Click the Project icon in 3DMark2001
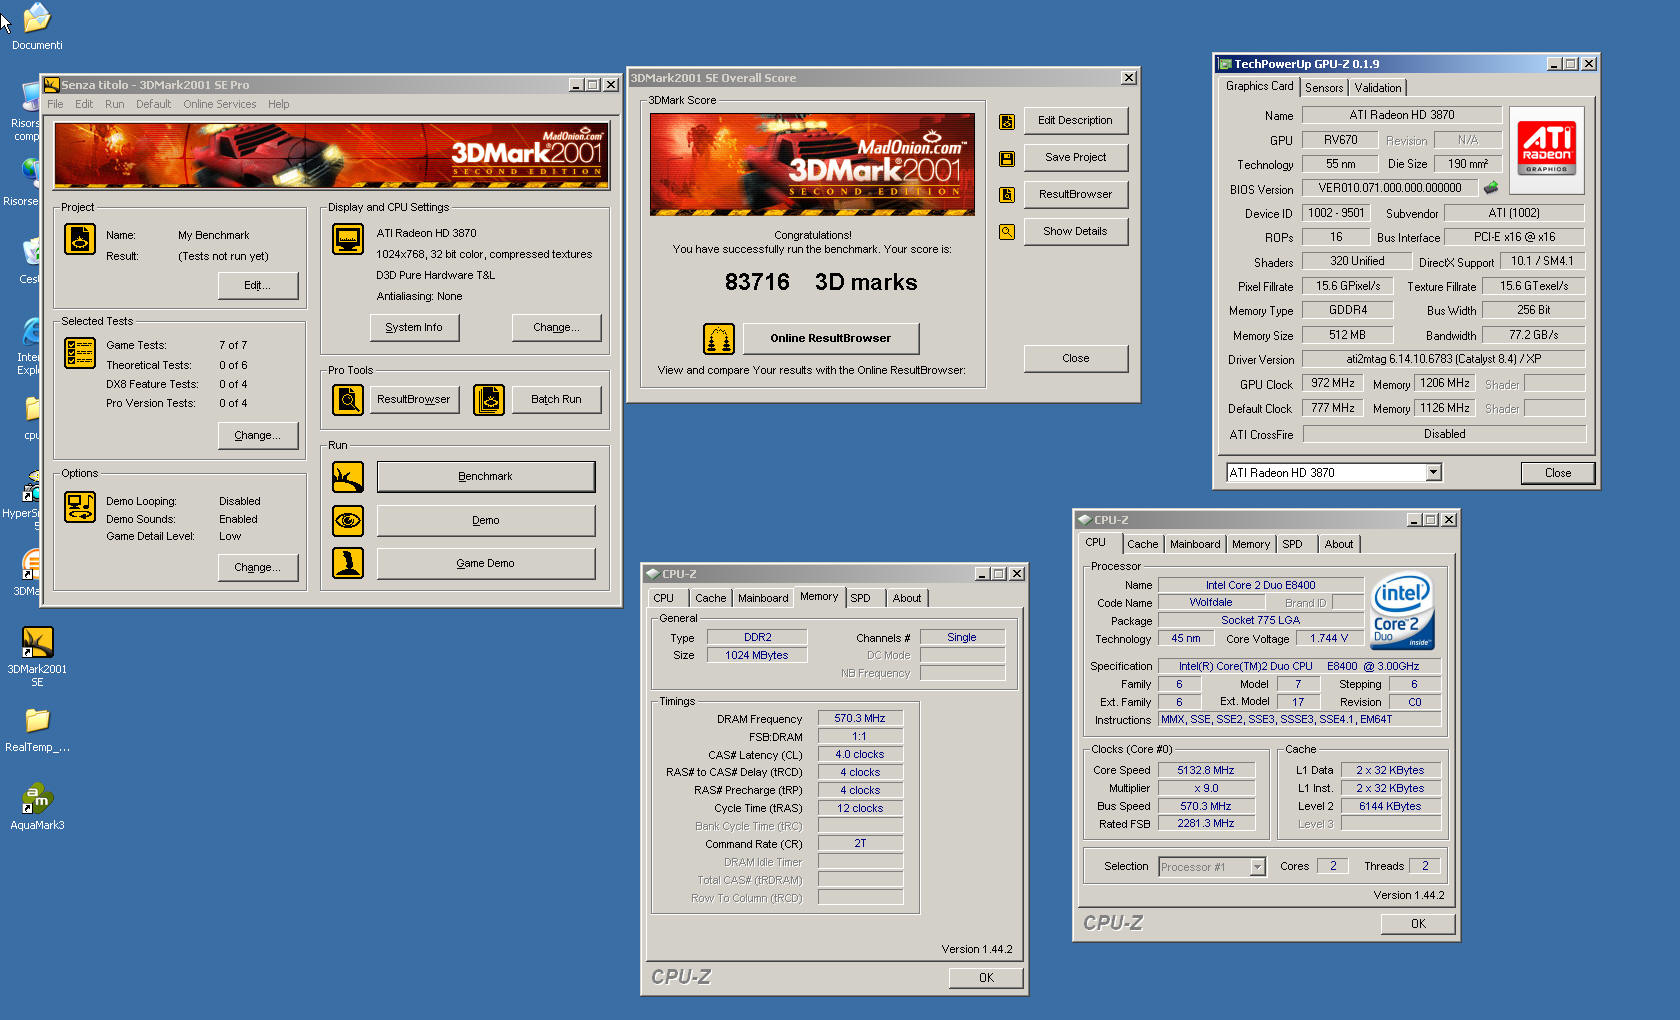This screenshot has width=1680, height=1020. tap(80, 239)
